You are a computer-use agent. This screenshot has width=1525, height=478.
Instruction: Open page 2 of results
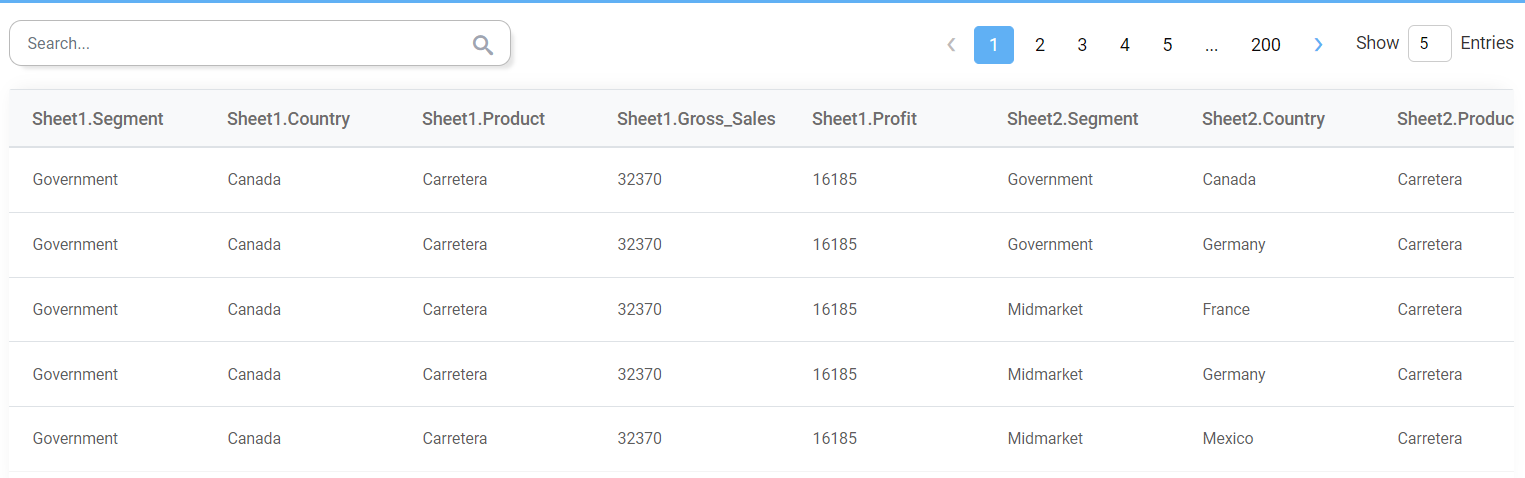coord(1040,45)
